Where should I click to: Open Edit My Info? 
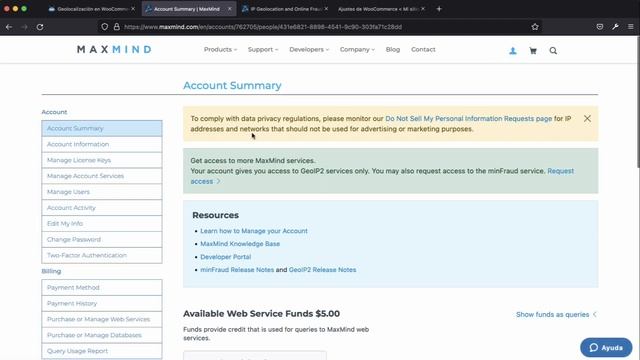(x=102, y=224)
